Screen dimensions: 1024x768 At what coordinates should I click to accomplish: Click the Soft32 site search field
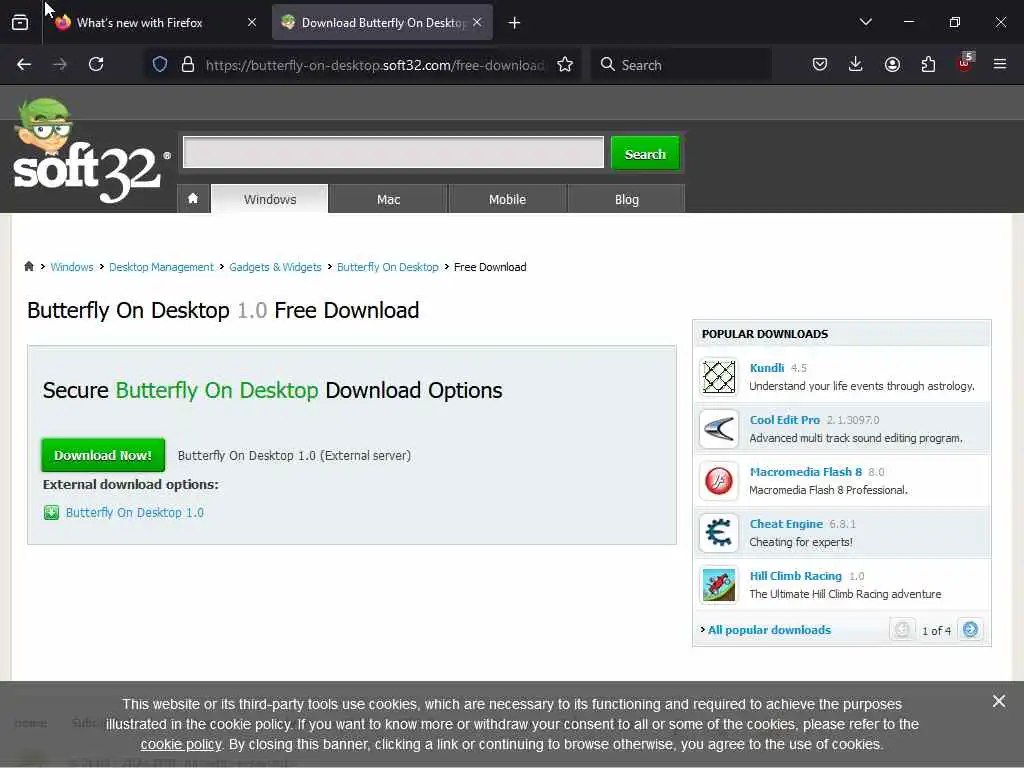(393, 152)
